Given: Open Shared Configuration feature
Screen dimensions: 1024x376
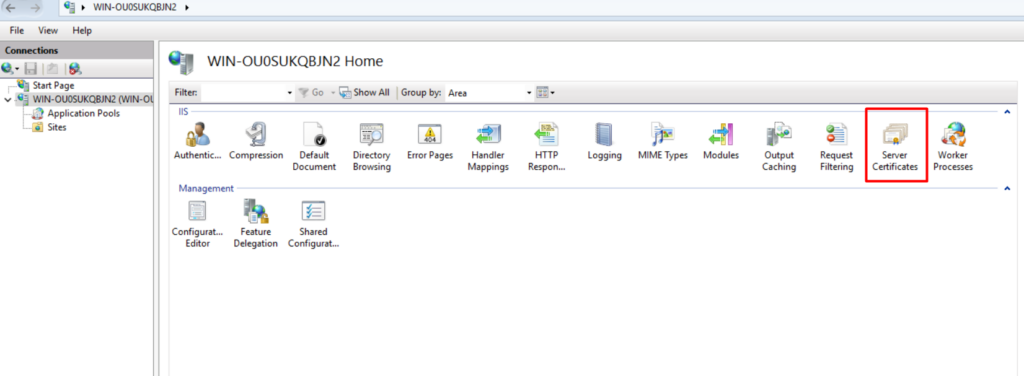Looking at the screenshot, I should click(x=313, y=224).
